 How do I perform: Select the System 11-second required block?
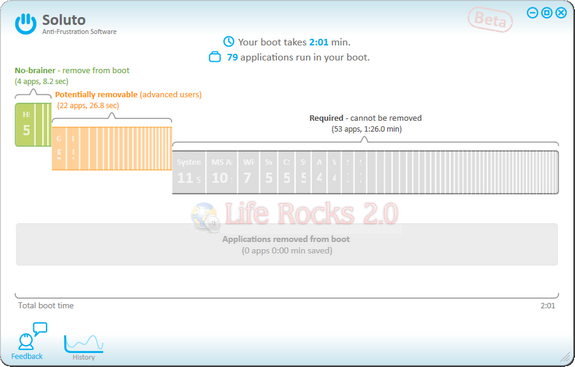click(x=189, y=172)
